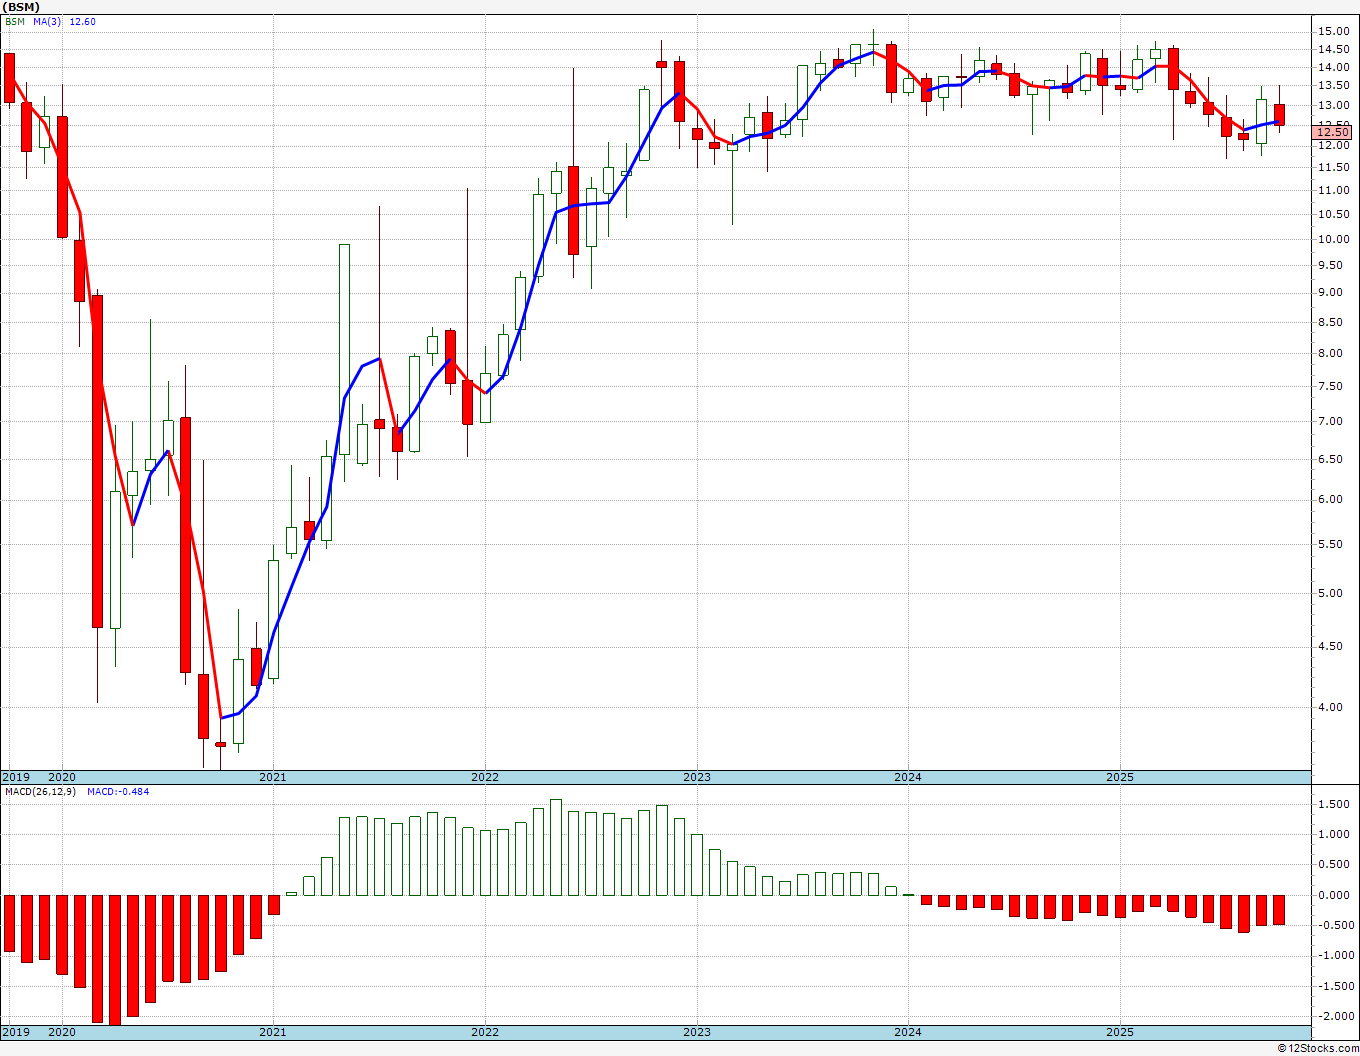The image size is (1360, 1056).
Task: Click the 15.00 price axis label
Action: pos(1333,31)
